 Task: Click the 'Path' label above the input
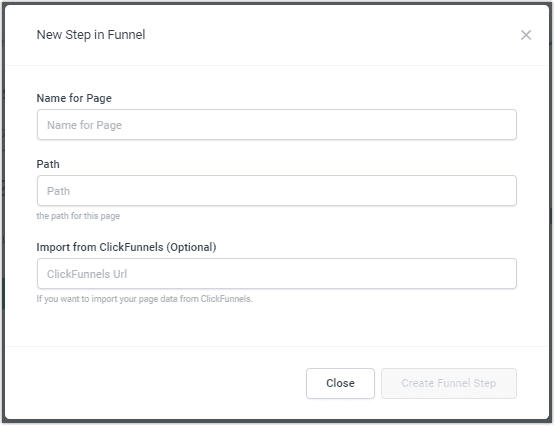[x=48, y=164]
